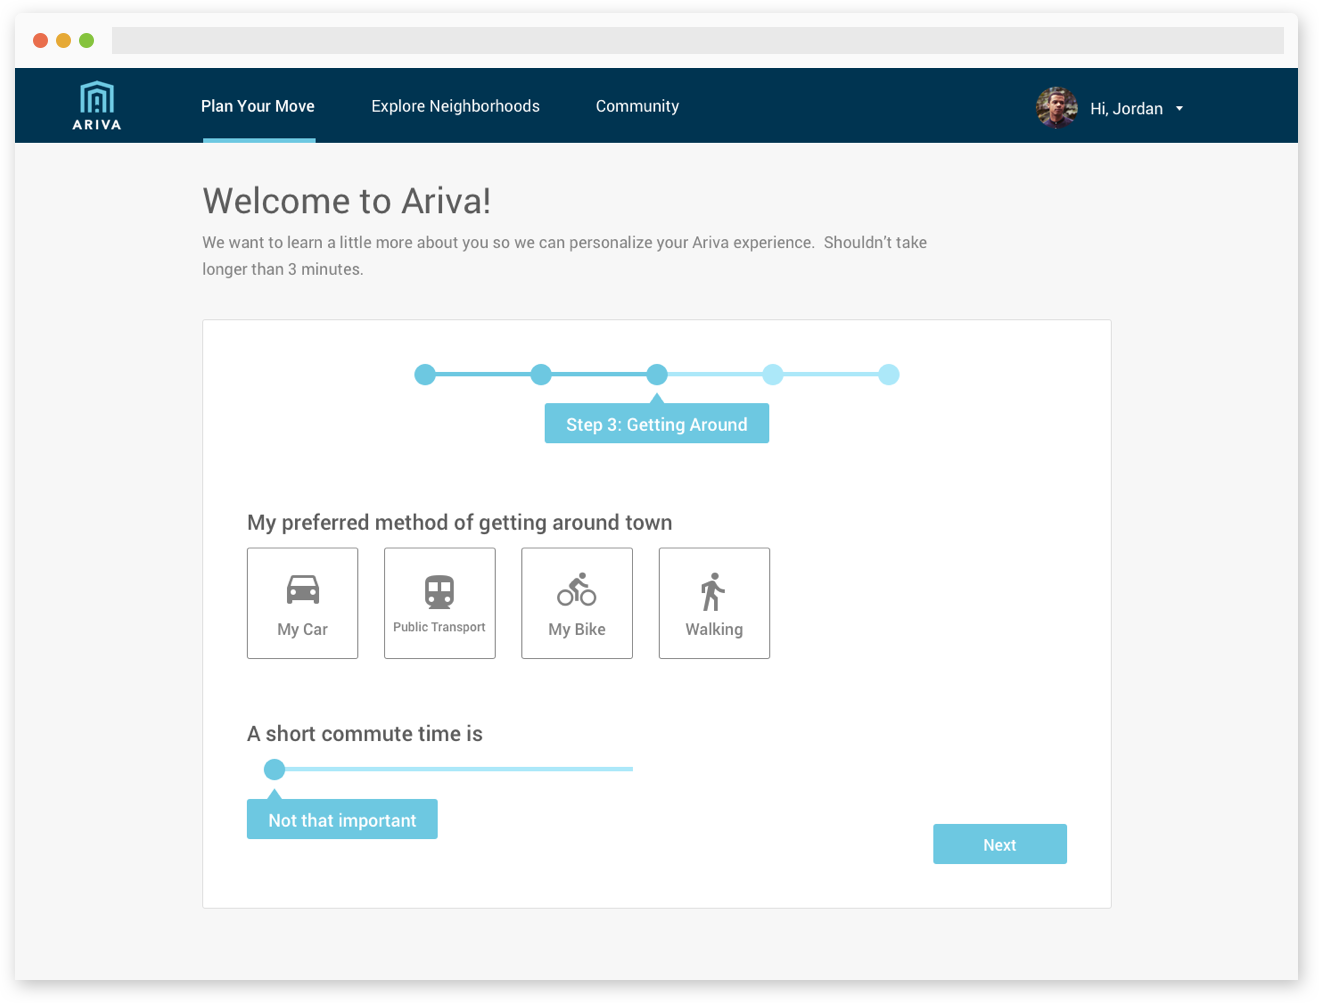1319x1003 pixels.
Task: Open the Step 3: Getting Around label
Action: [x=656, y=423]
